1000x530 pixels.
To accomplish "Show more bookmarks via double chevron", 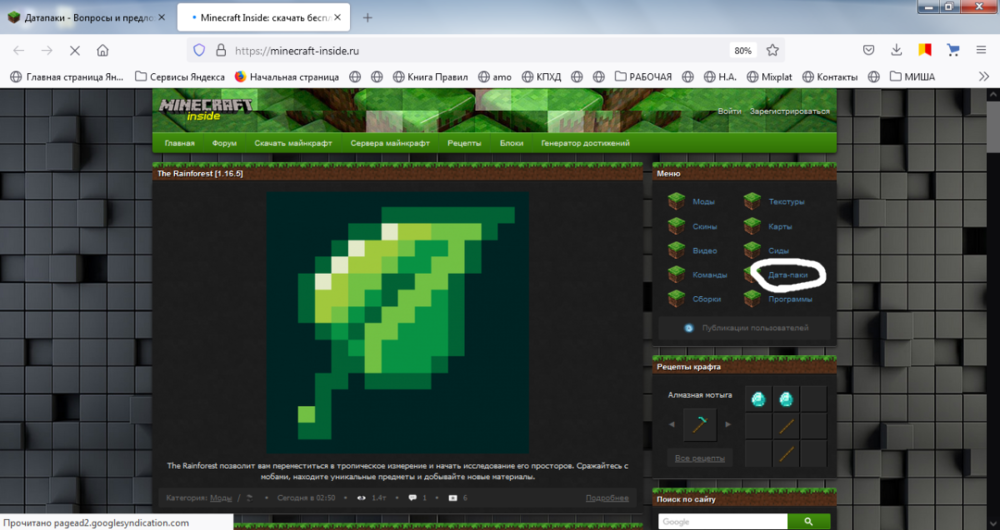I will tap(983, 77).
